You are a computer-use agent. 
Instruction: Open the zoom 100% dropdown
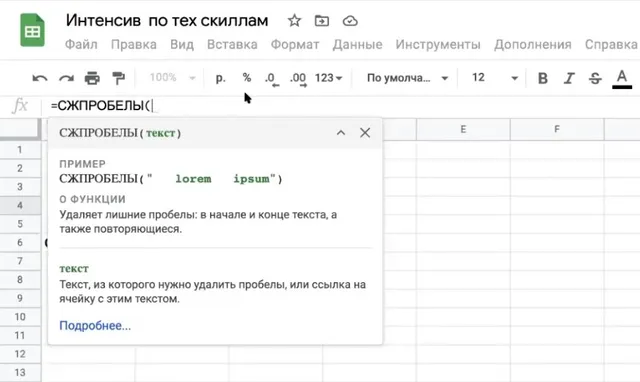(172, 78)
